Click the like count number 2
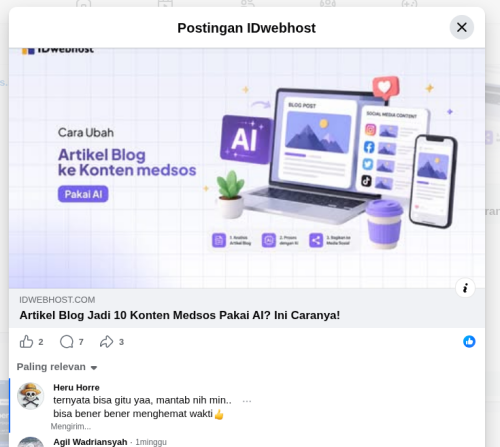The height and width of the screenshot is (447, 500). tap(41, 342)
